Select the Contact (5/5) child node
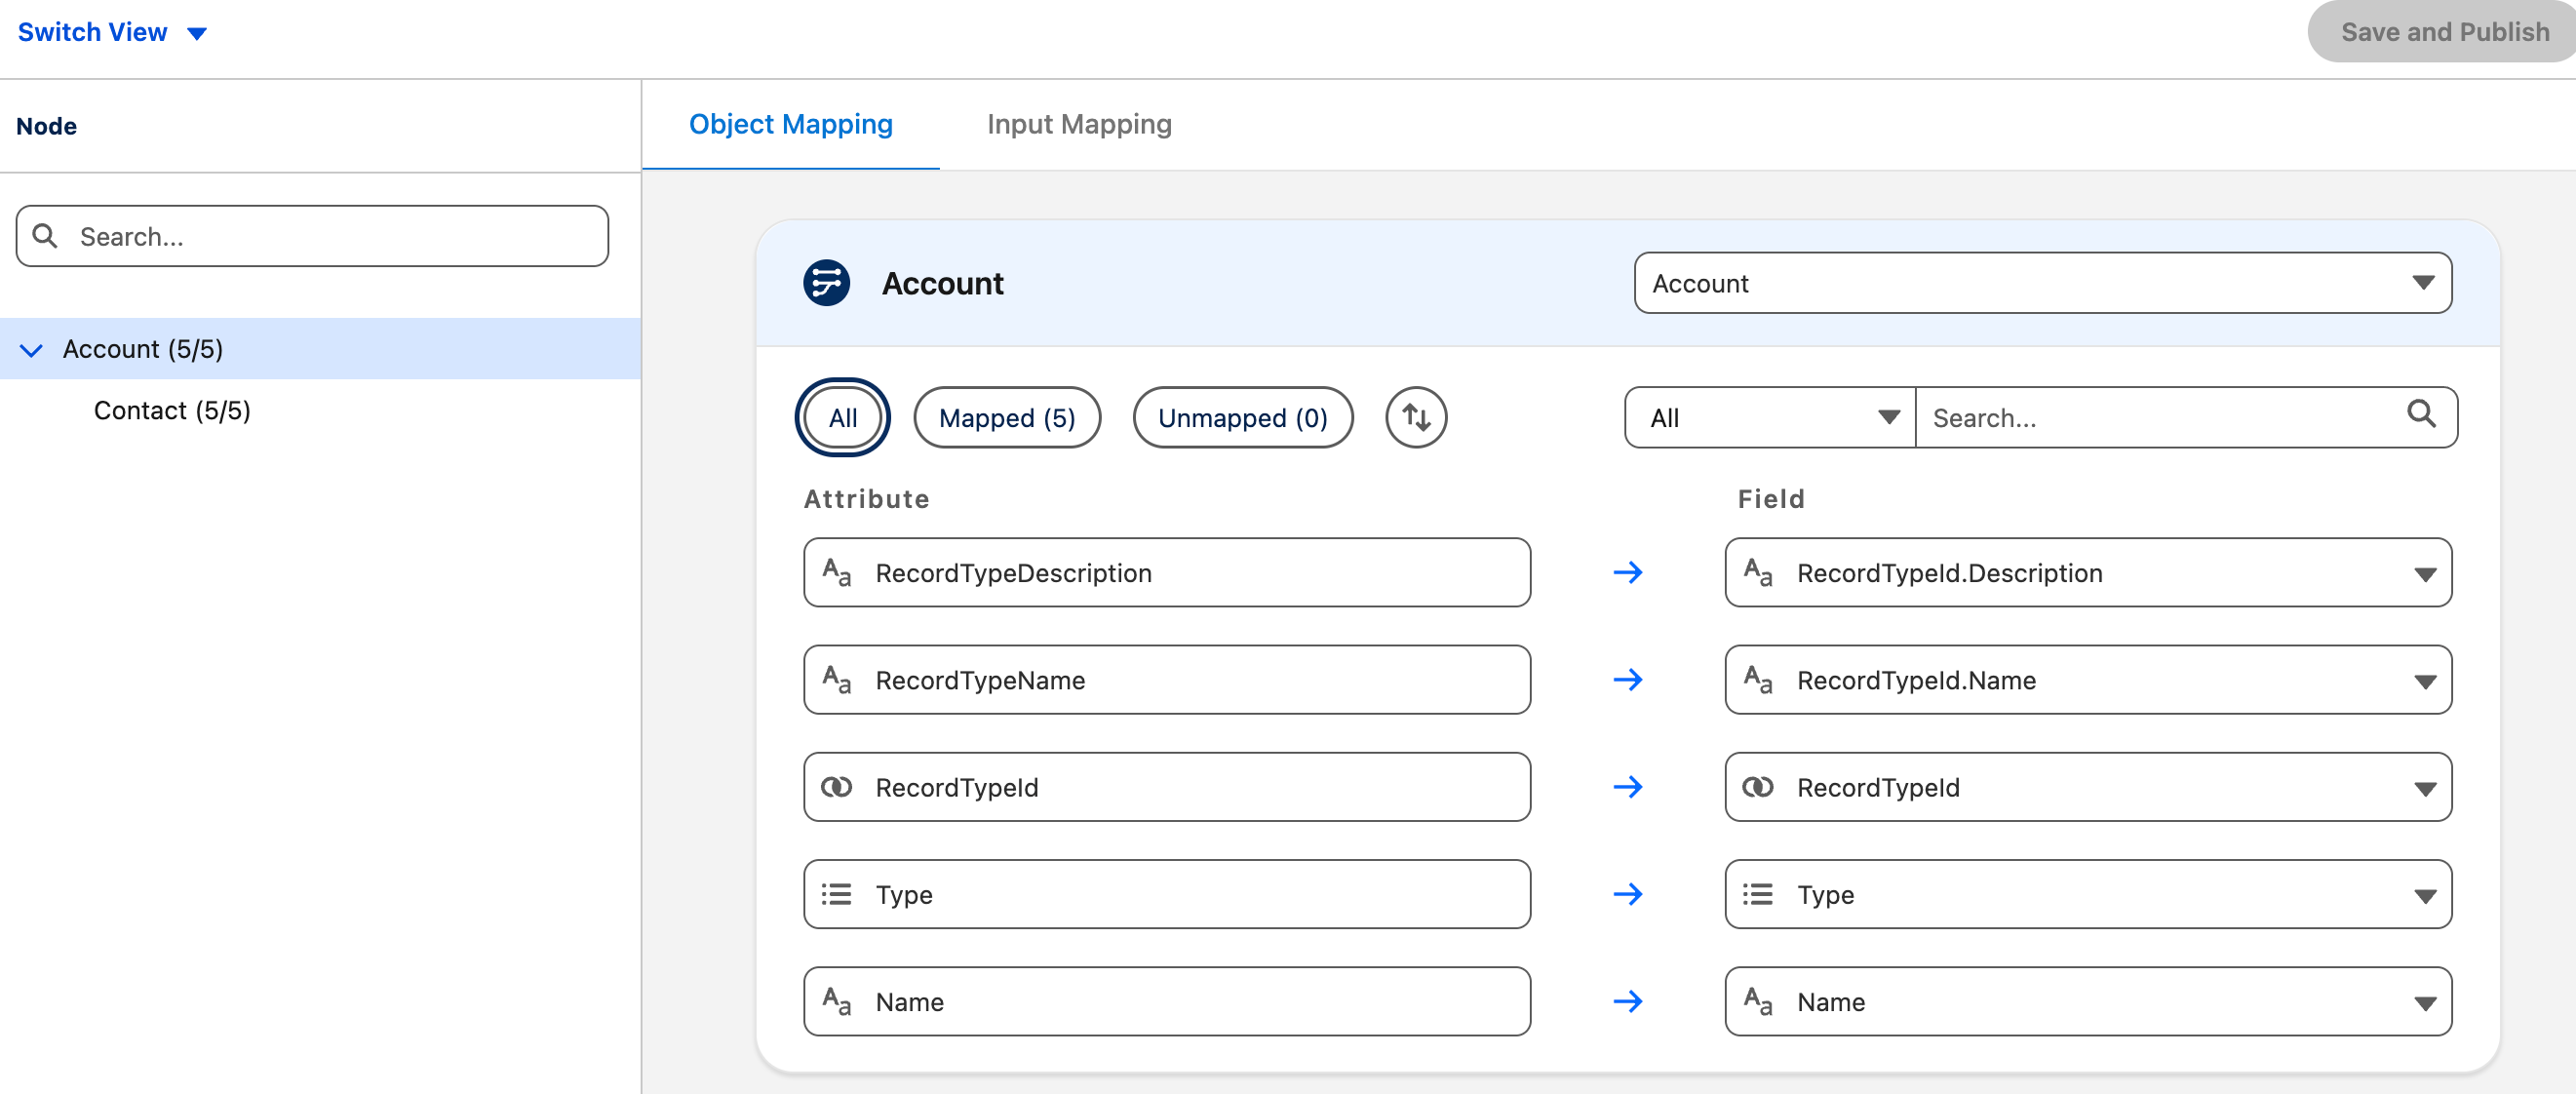The height and width of the screenshot is (1094, 2576). pos(172,410)
